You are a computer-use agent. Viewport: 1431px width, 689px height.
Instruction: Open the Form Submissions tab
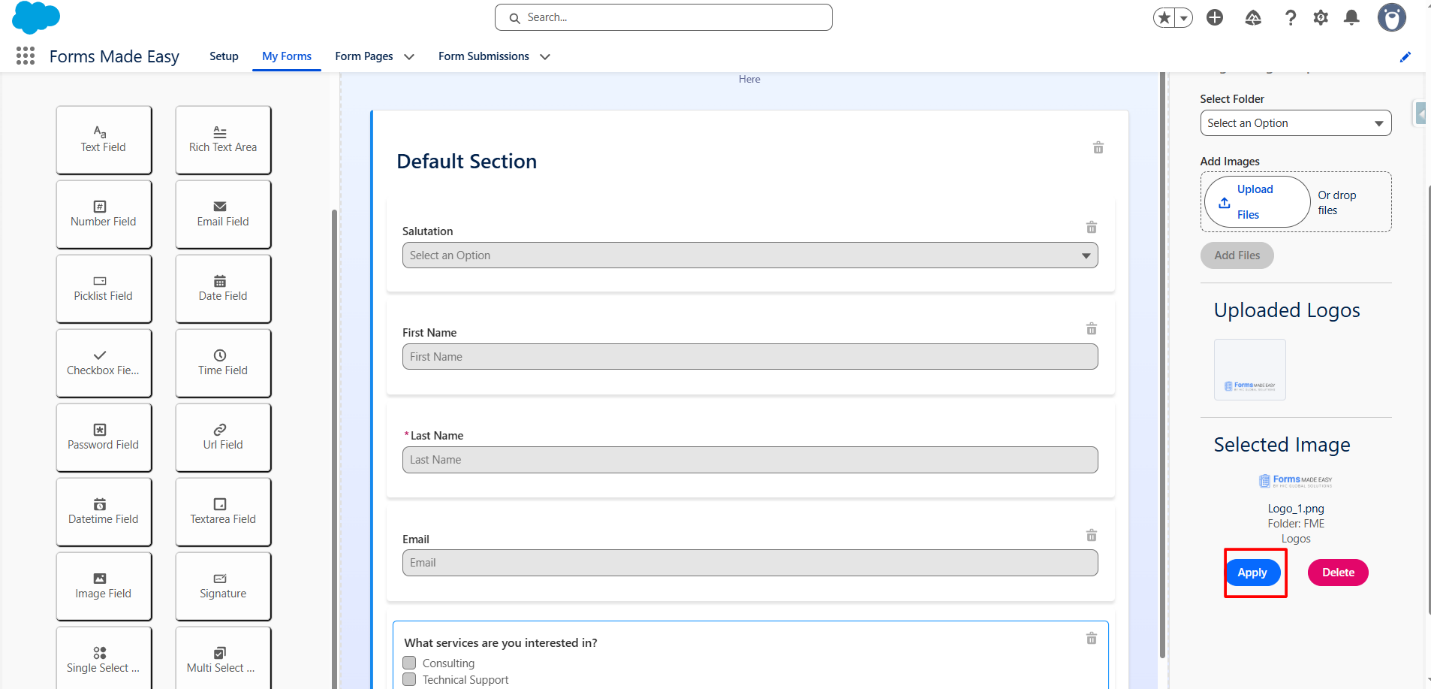tap(484, 56)
